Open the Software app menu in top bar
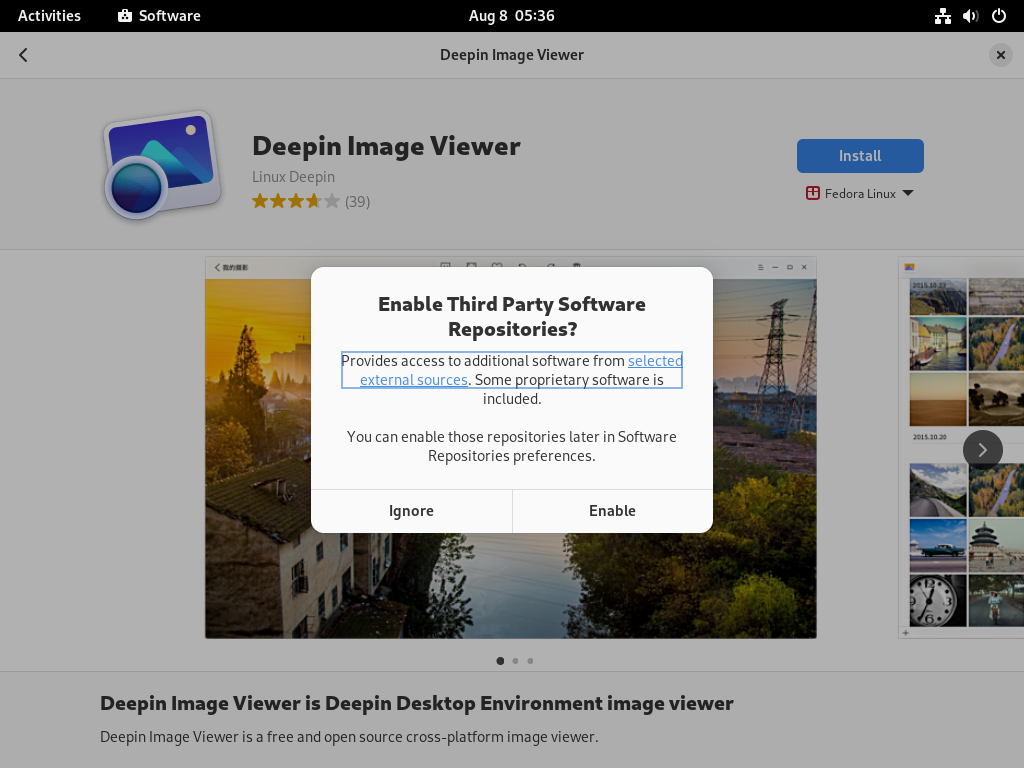 tap(159, 16)
